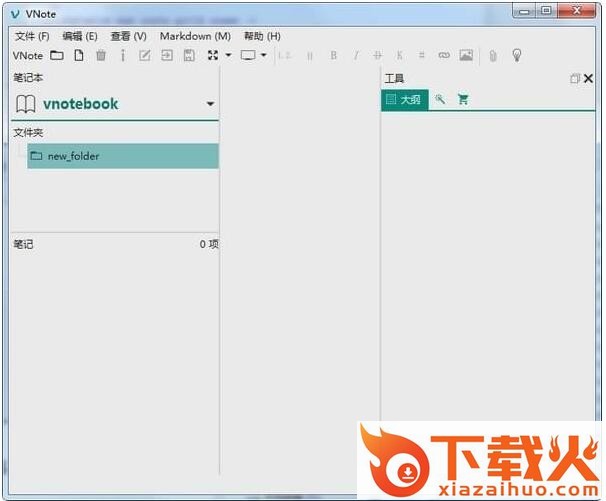606x501 pixels.
Task: Toggle italic formatting button
Action: (356, 56)
